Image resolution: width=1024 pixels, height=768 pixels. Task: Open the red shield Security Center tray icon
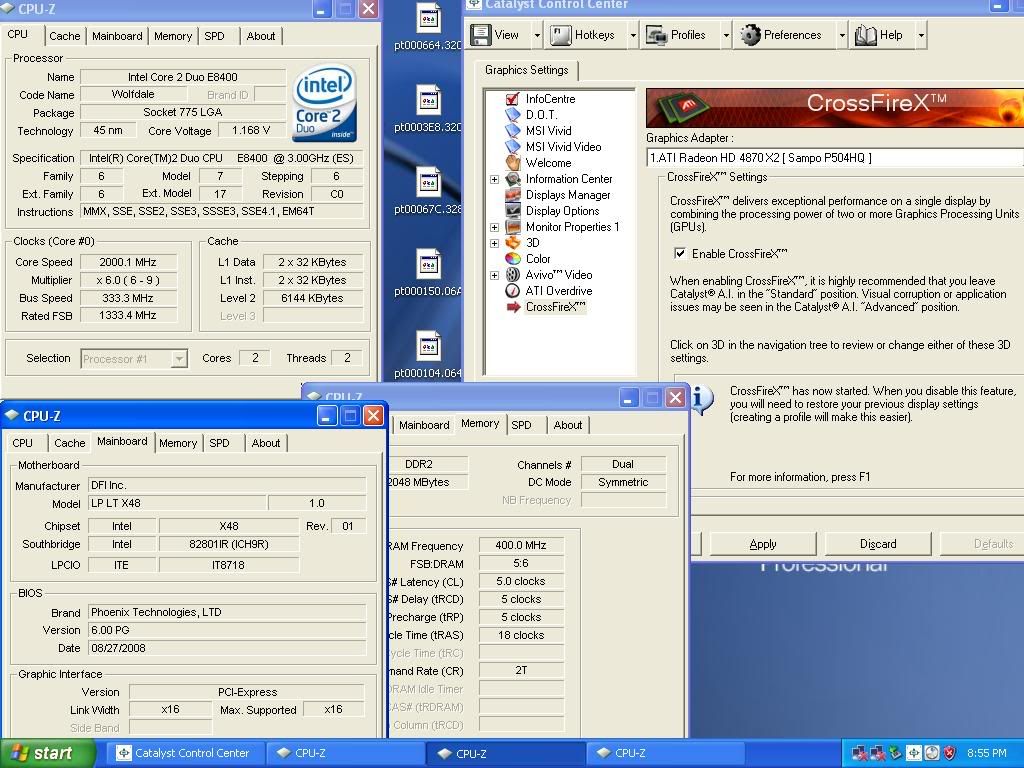click(x=950, y=753)
